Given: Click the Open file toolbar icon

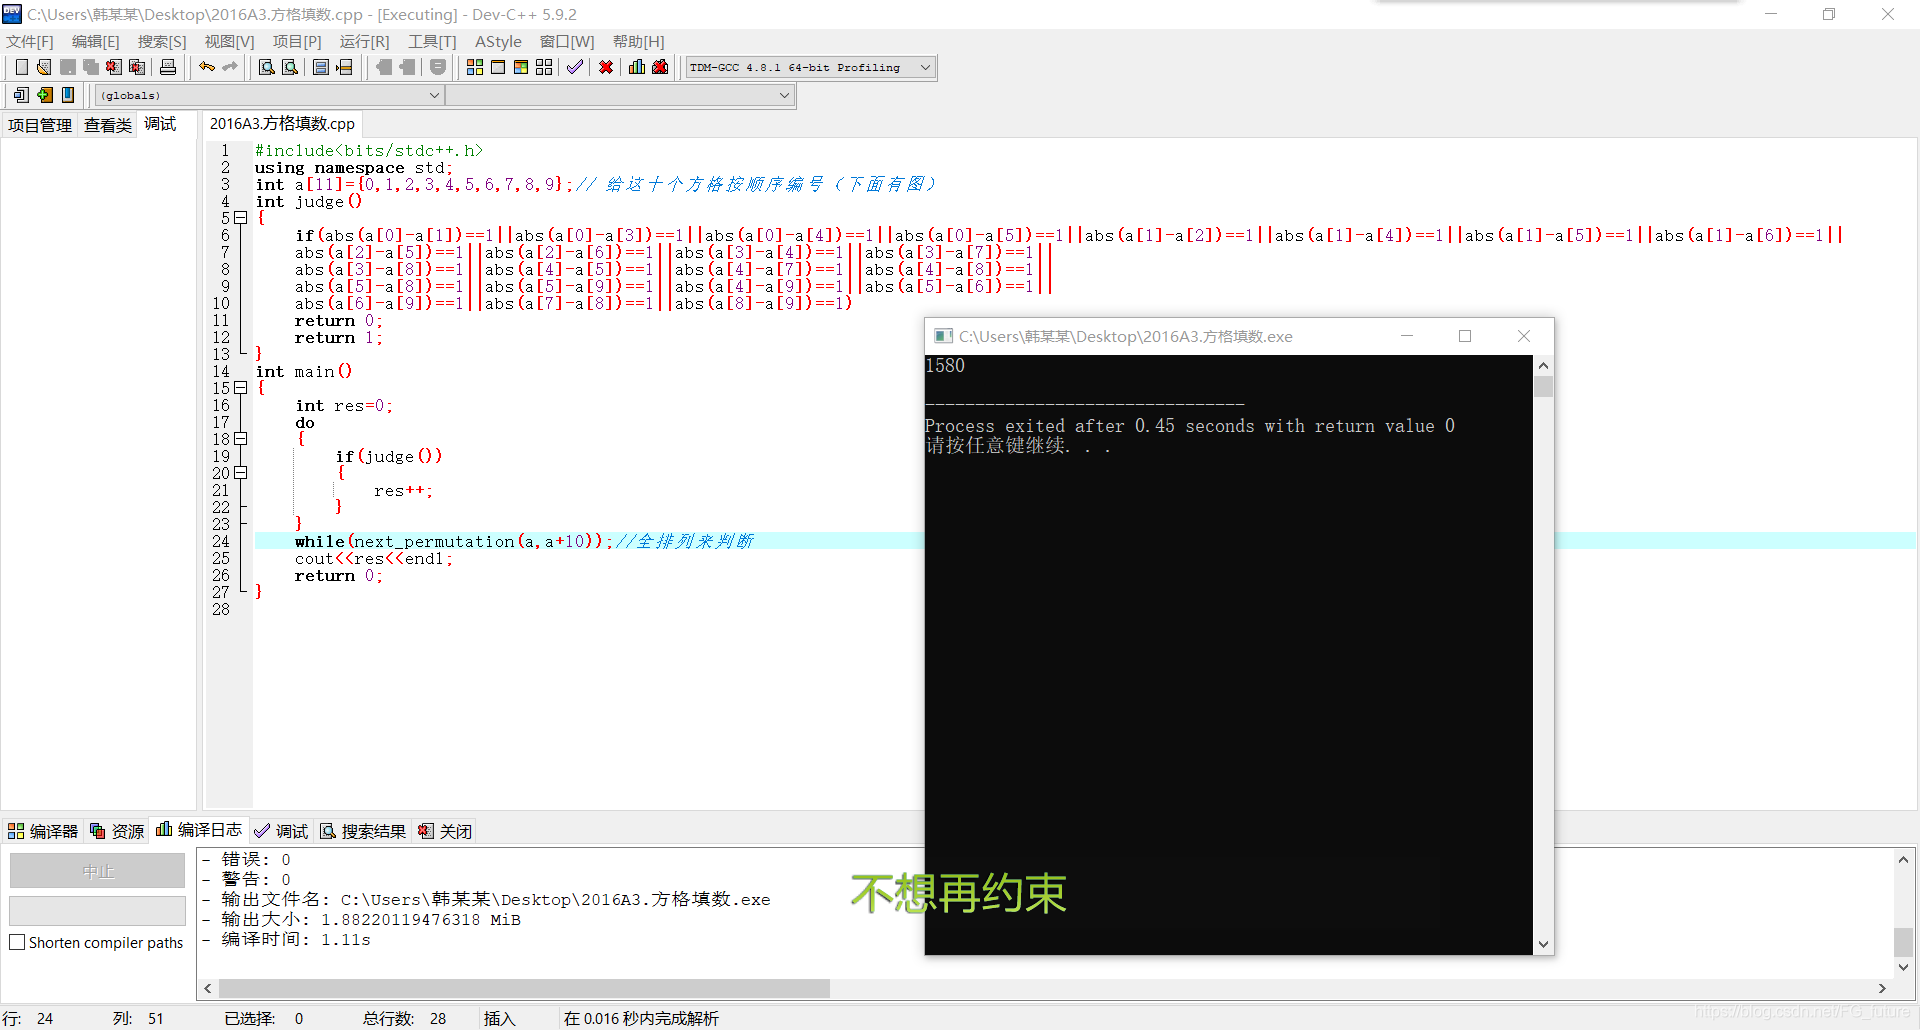Looking at the screenshot, I should point(44,67).
